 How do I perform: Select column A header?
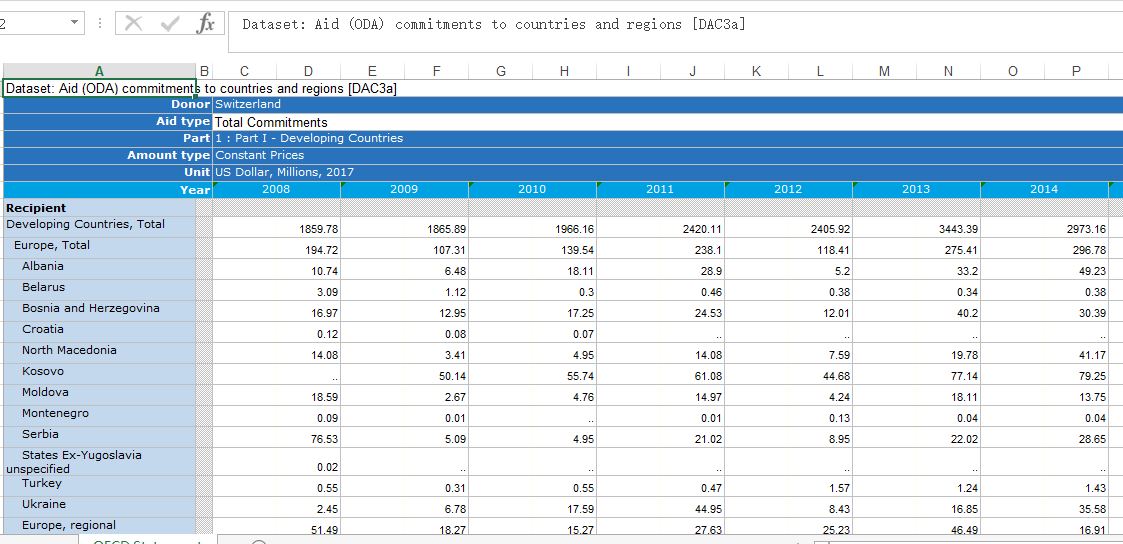[100, 71]
